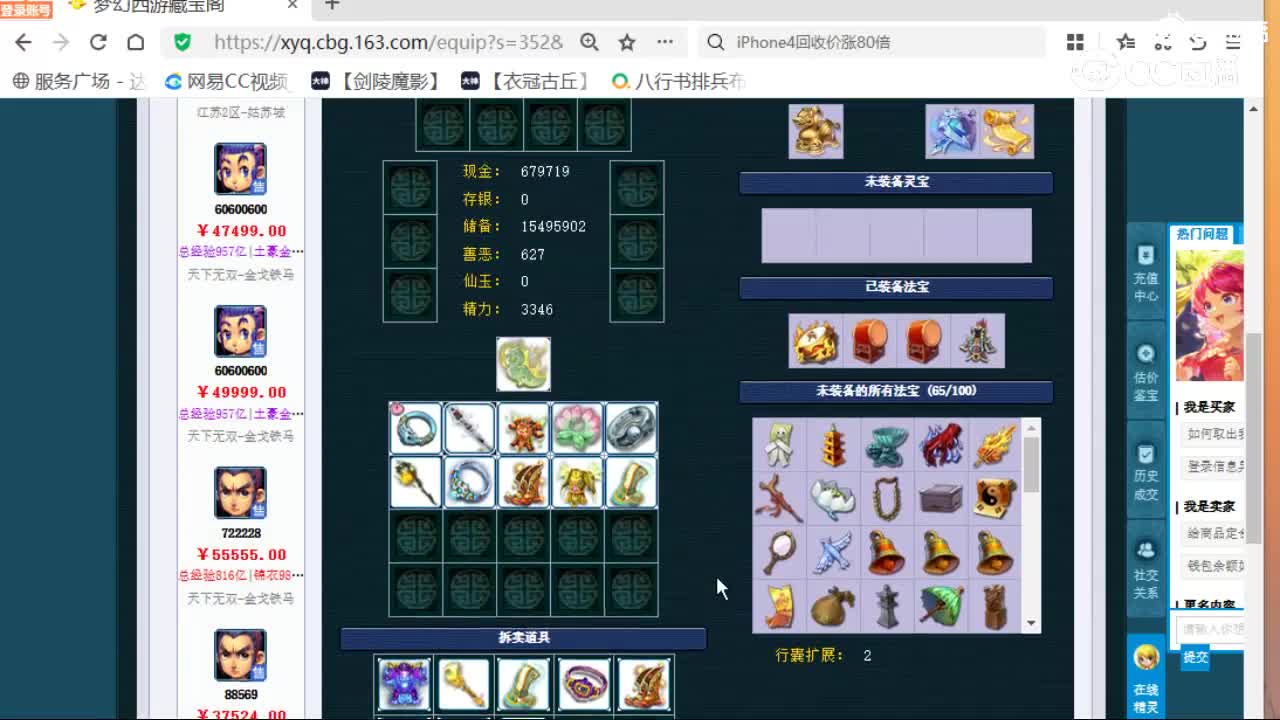Open the browser three-dots more menu
Viewport: 1280px width, 720px height.
[x=665, y=42]
